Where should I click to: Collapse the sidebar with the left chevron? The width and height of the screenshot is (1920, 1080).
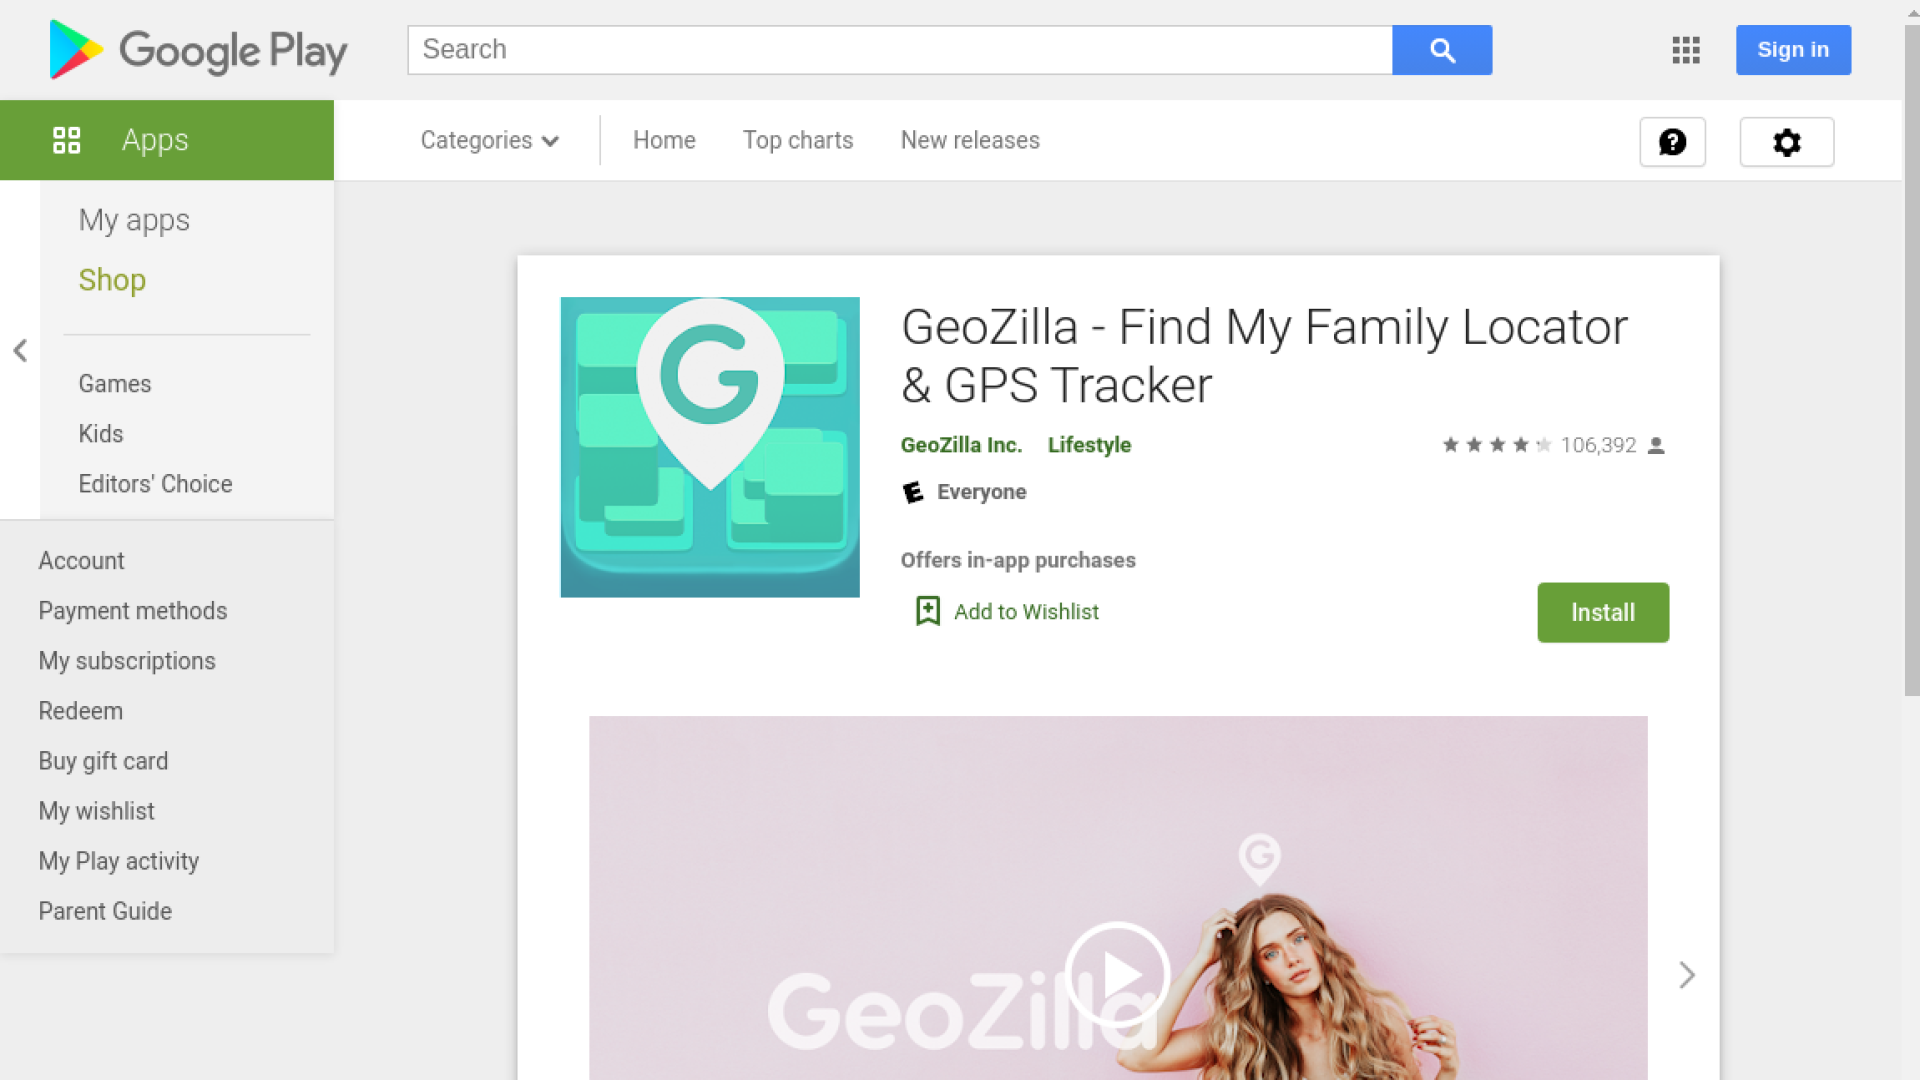[20, 351]
